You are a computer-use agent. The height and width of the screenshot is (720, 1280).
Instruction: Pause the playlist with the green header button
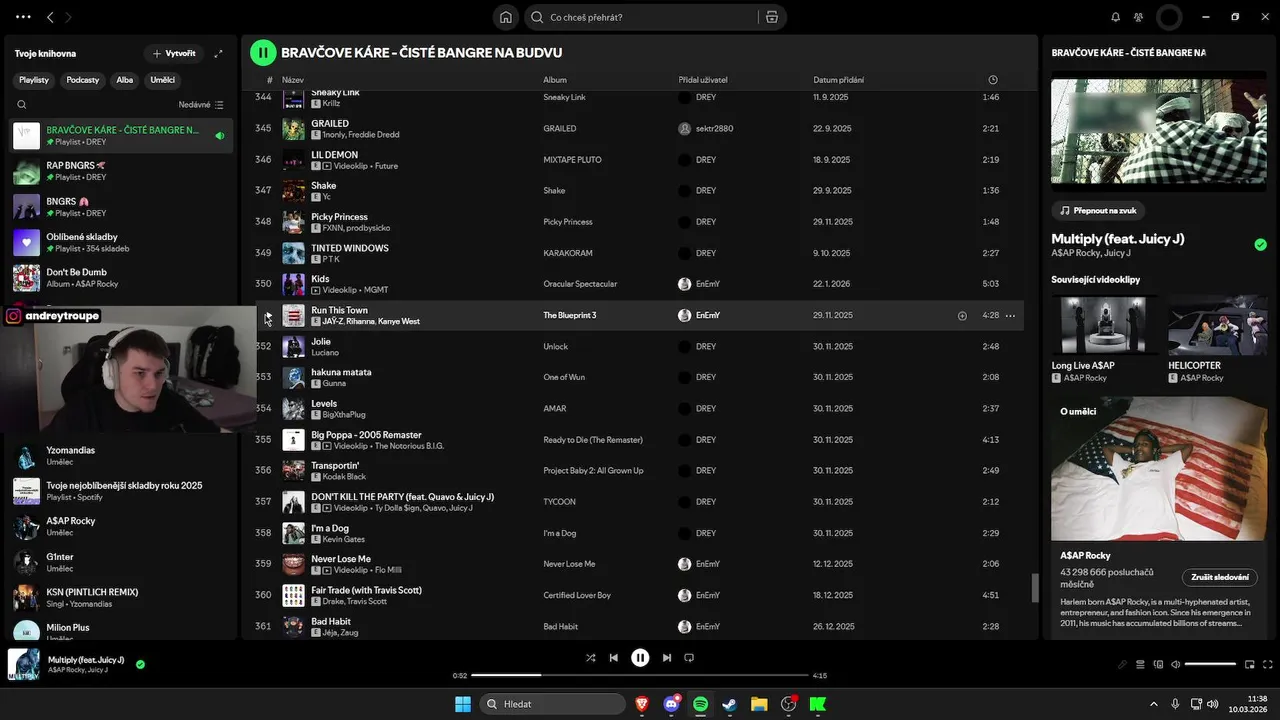(x=263, y=52)
